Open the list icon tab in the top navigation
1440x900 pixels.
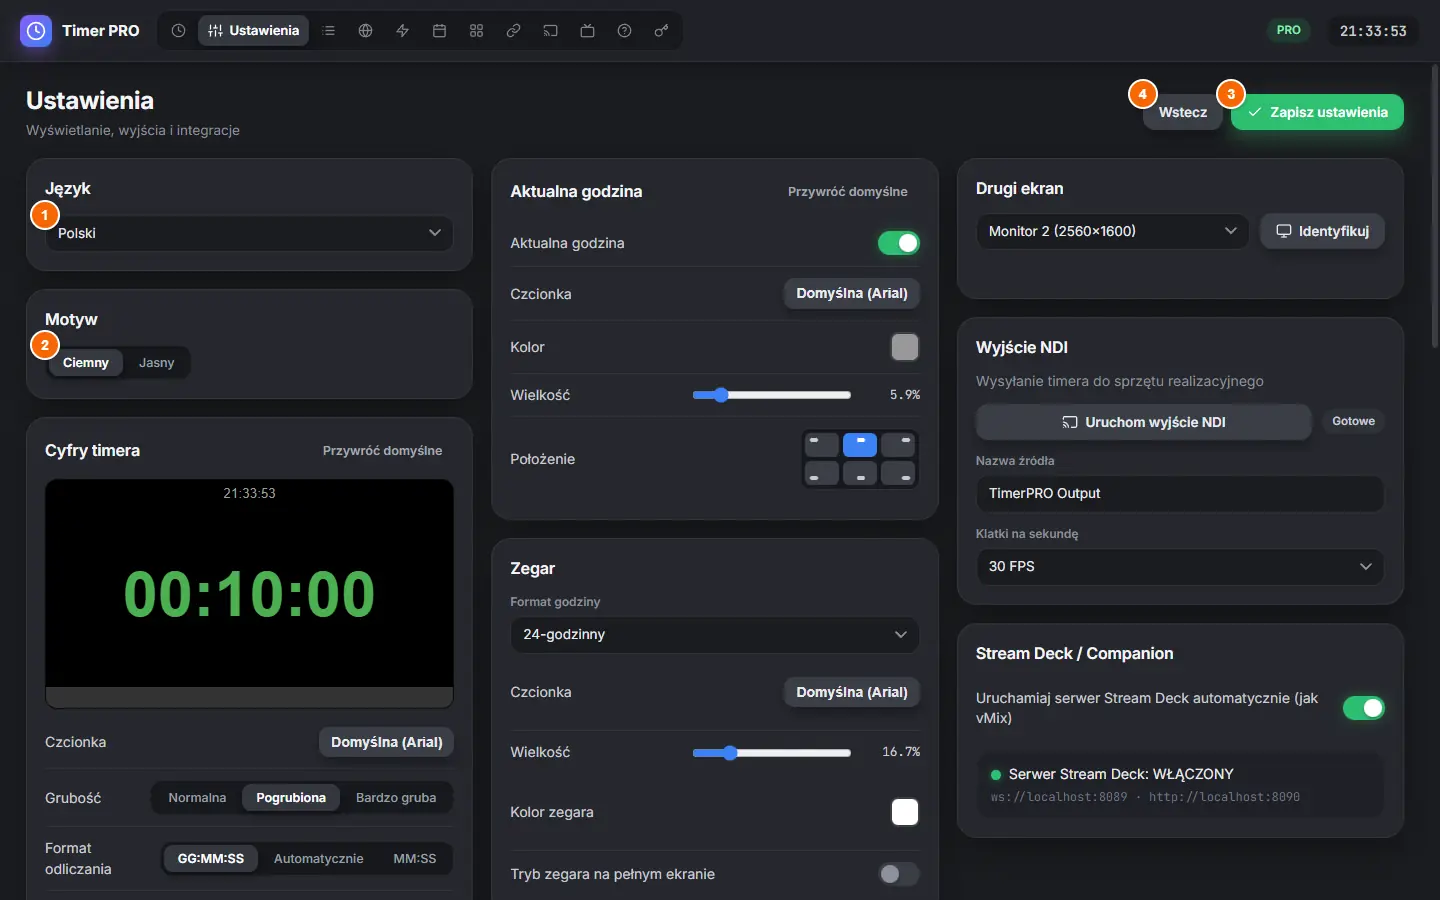click(329, 31)
